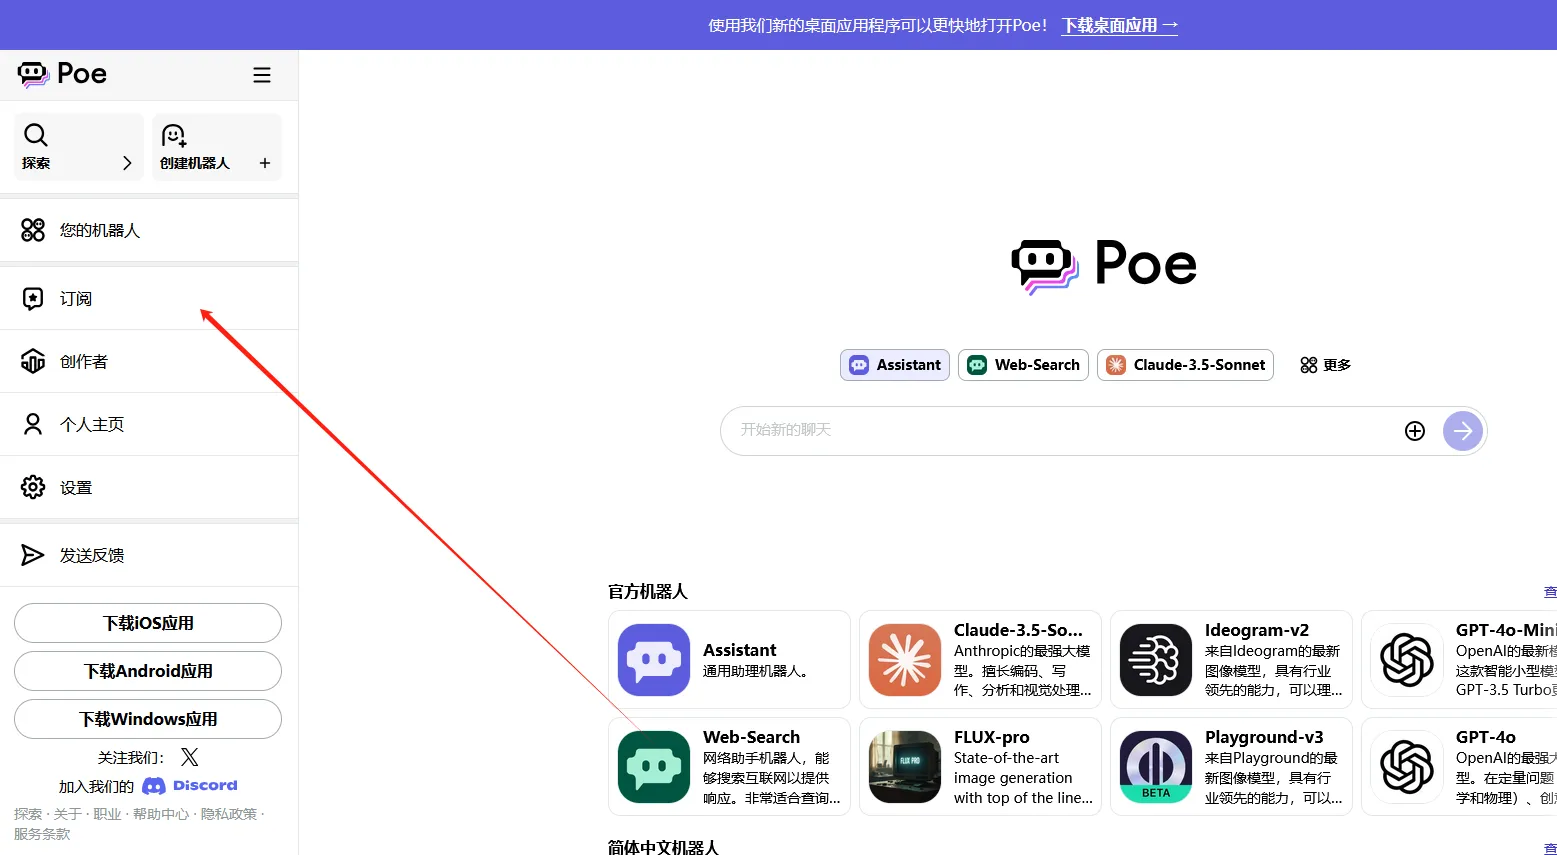Click 下载iOS应用 button
Image resolution: width=1557 pixels, height=855 pixels.
(x=148, y=623)
